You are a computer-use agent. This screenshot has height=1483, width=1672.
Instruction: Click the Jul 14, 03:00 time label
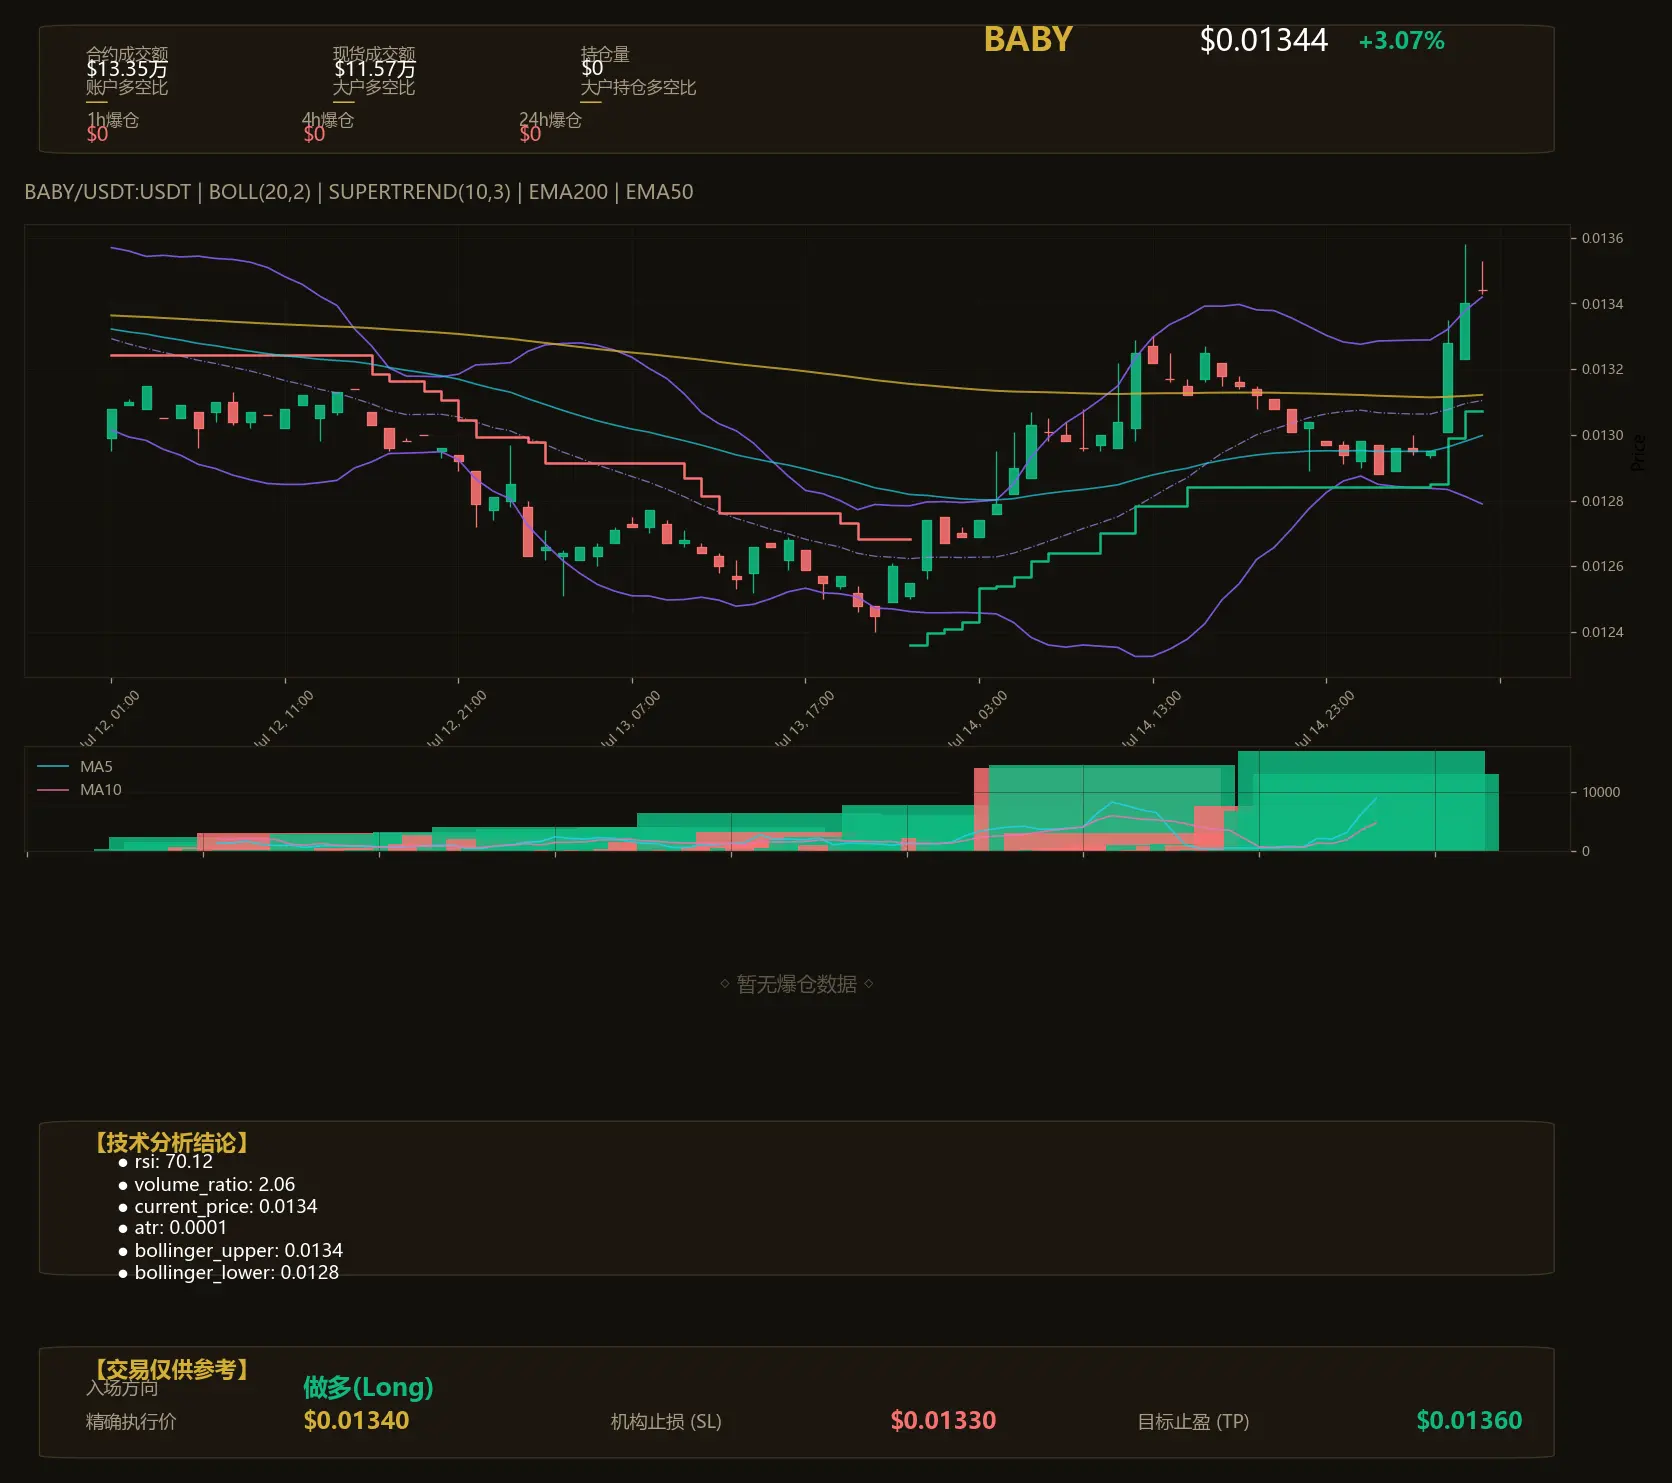(977, 718)
